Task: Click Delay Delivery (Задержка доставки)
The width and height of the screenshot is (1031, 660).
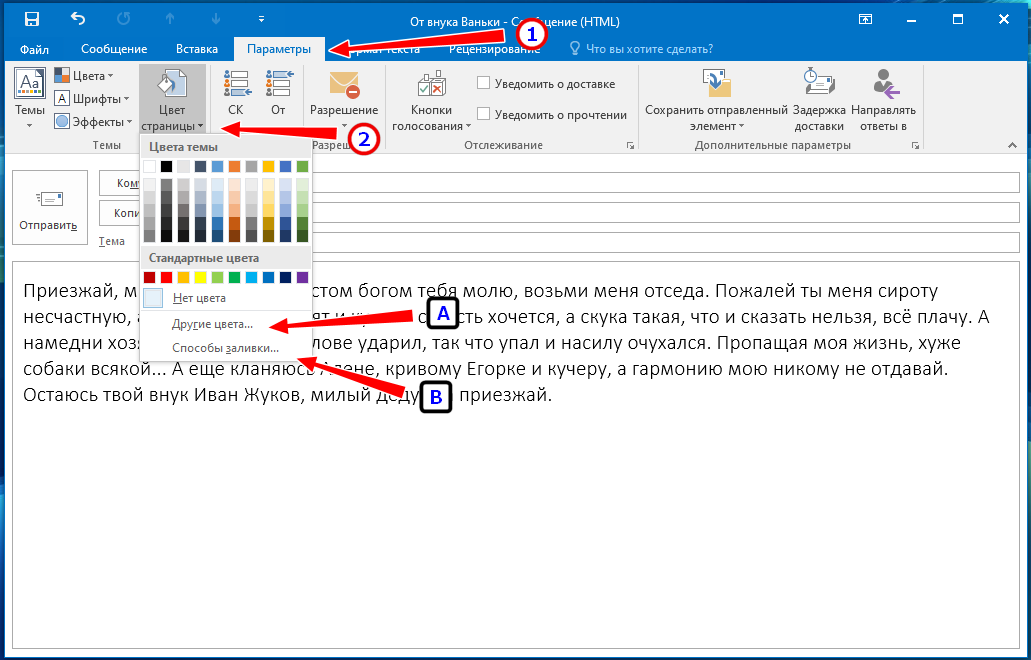Action: pyautogui.click(x=819, y=100)
